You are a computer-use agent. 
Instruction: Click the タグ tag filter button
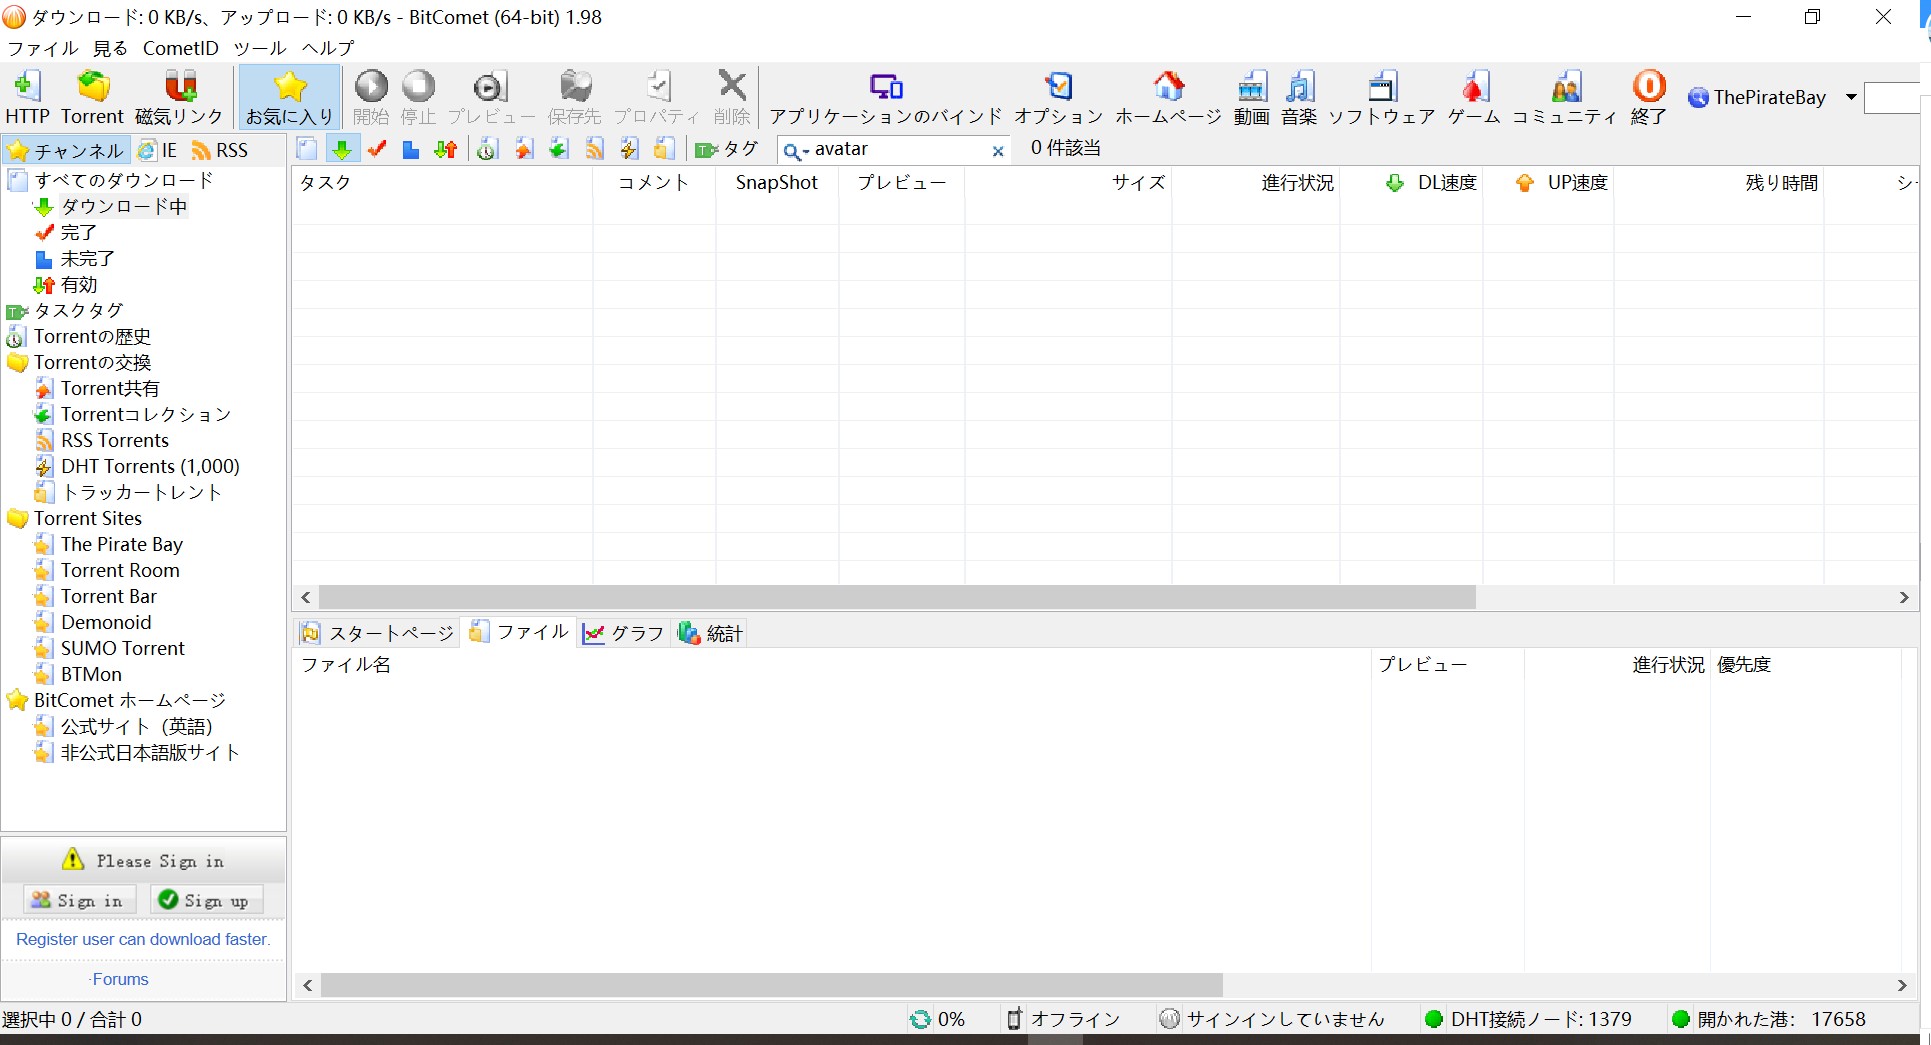click(x=727, y=149)
